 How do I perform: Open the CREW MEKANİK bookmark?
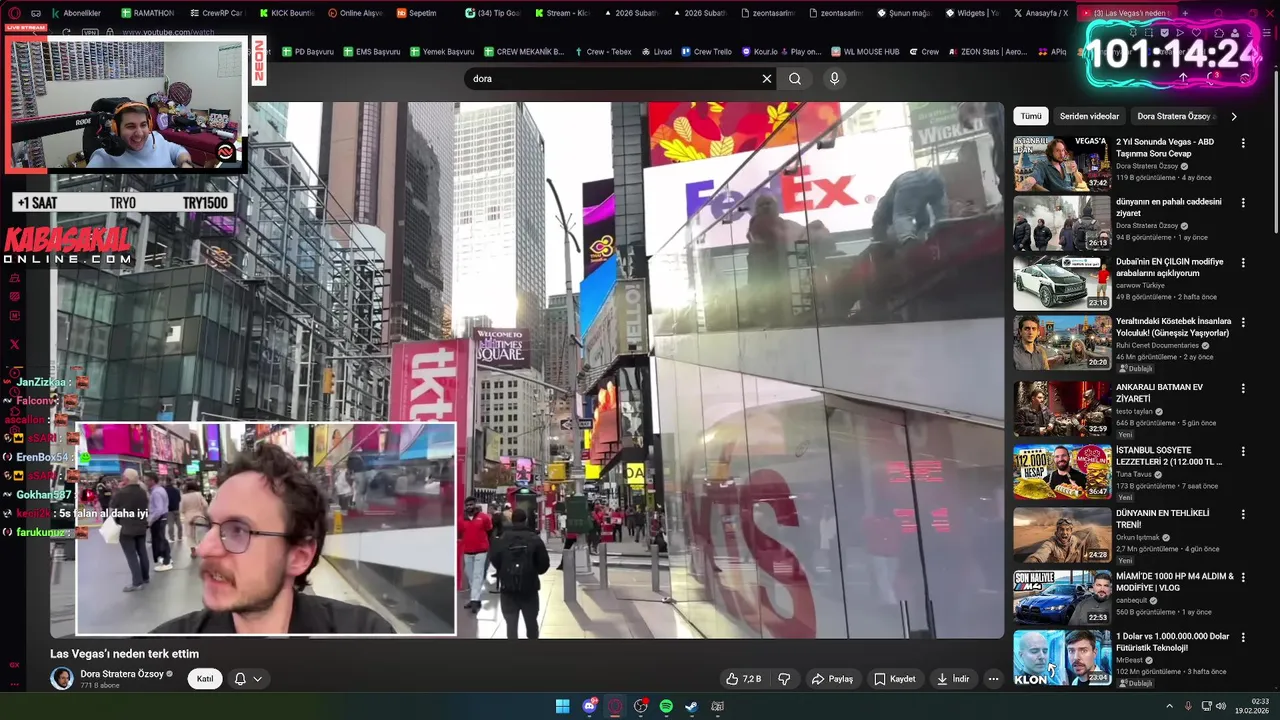tap(523, 52)
